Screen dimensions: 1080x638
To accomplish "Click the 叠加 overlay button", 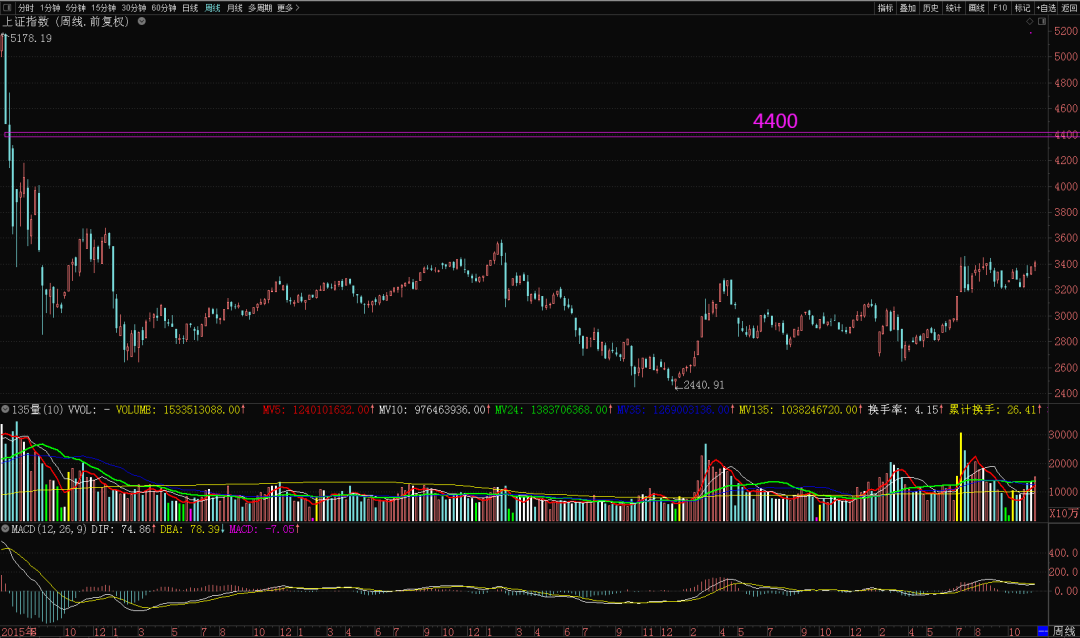I will click(x=908, y=8).
